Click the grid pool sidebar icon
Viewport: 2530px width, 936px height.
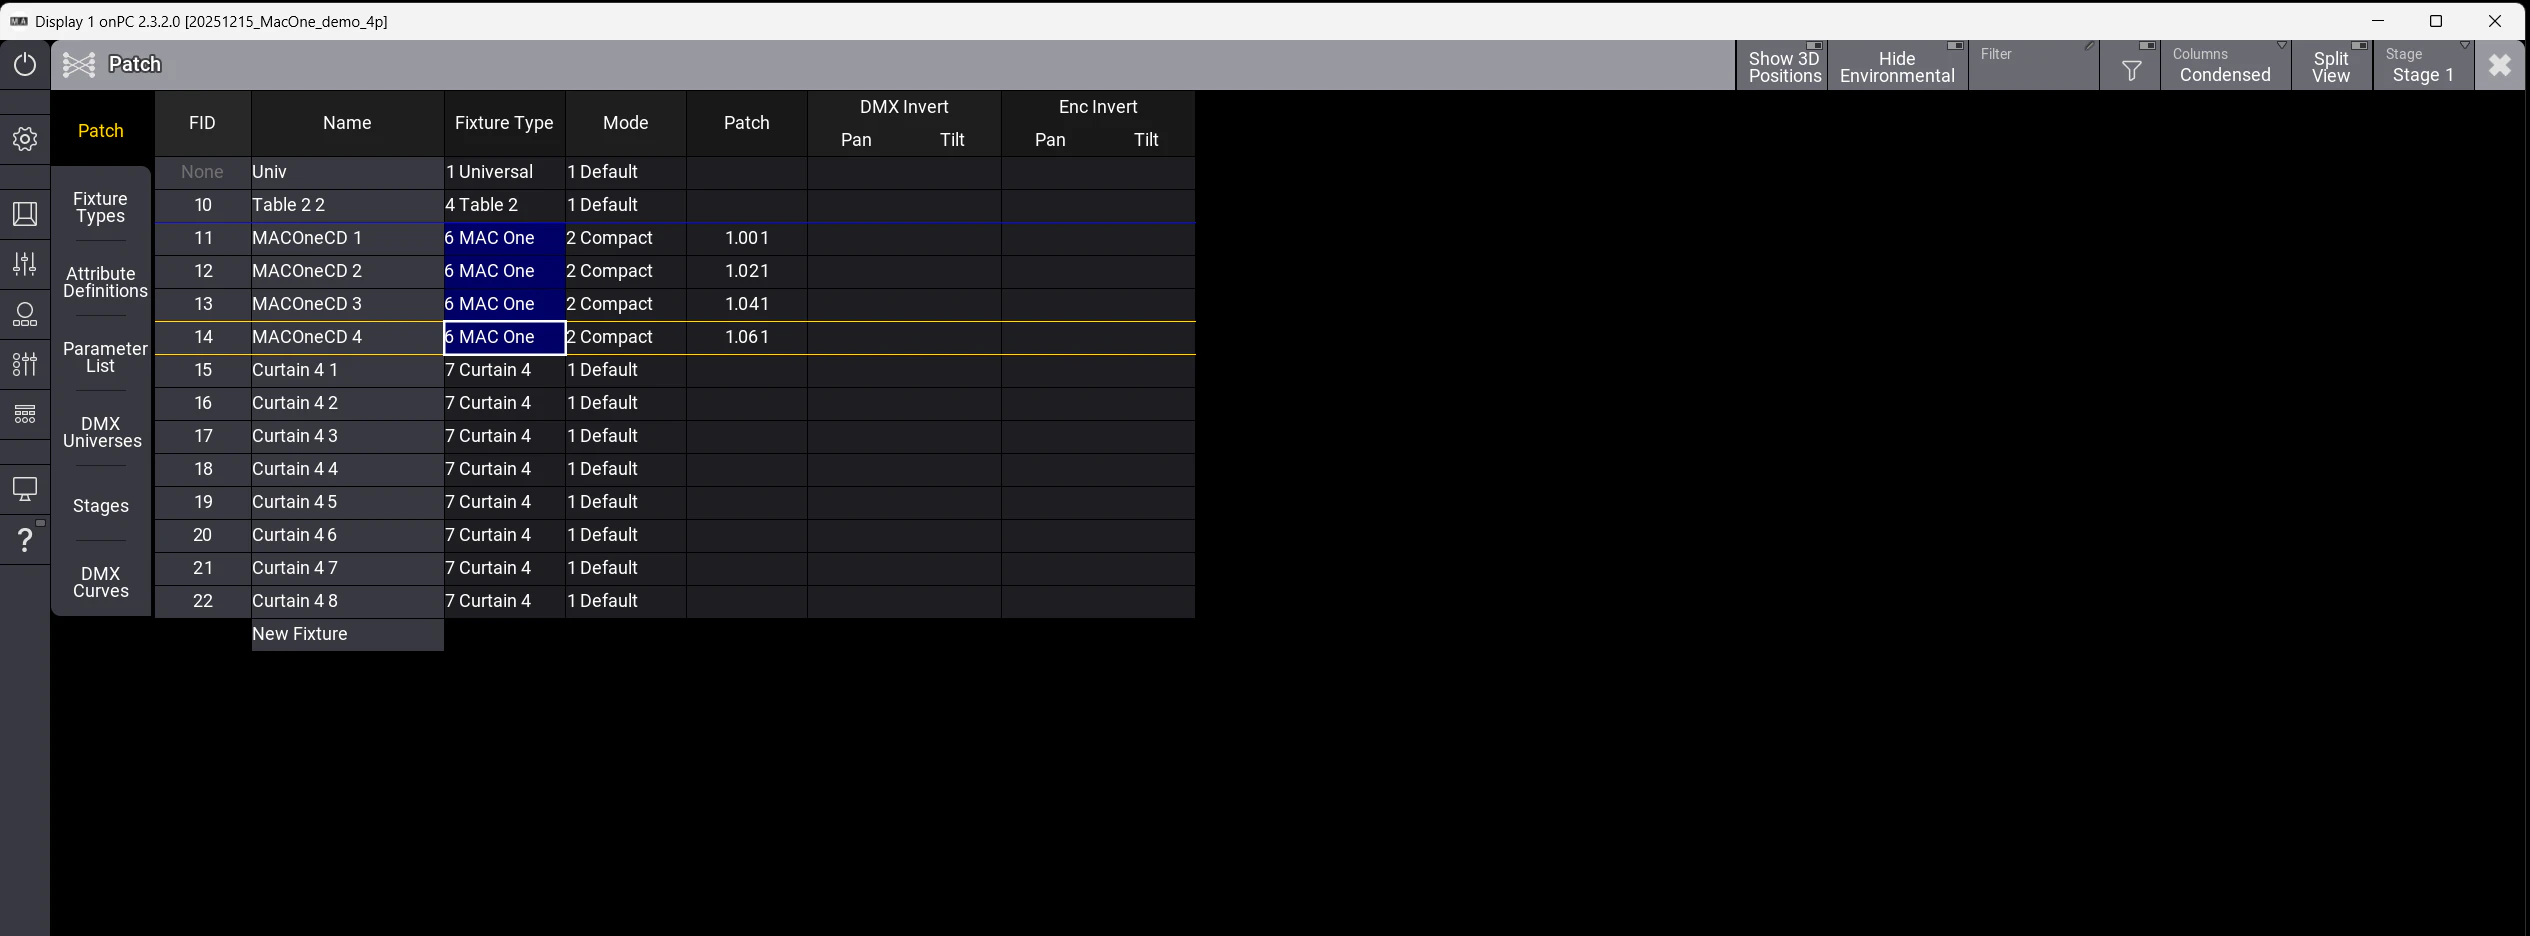(25, 414)
